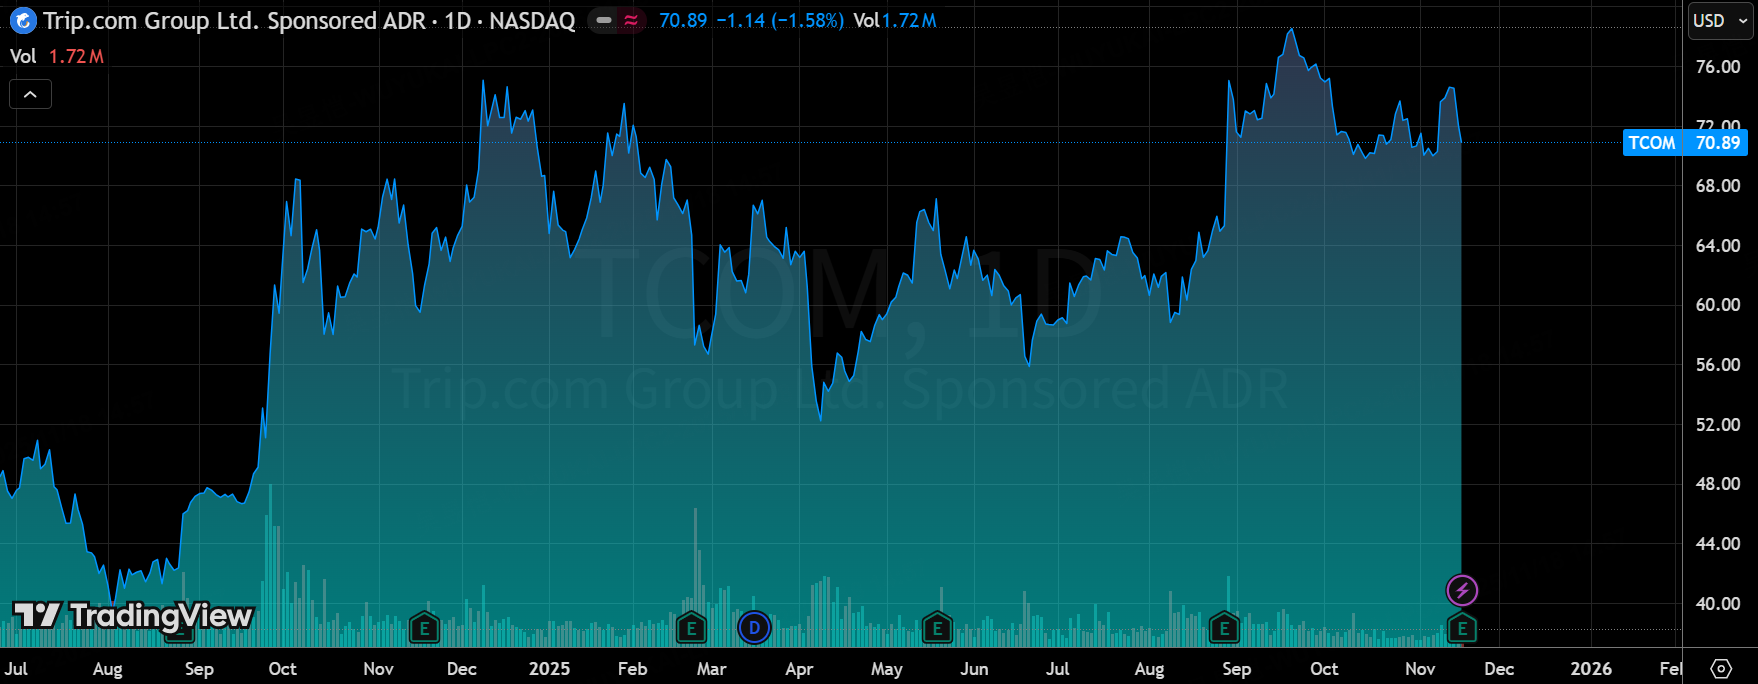
Task: Click the symbol title Trip.com Group Ltd. Sponsored ADR
Action: (x=234, y=20)
